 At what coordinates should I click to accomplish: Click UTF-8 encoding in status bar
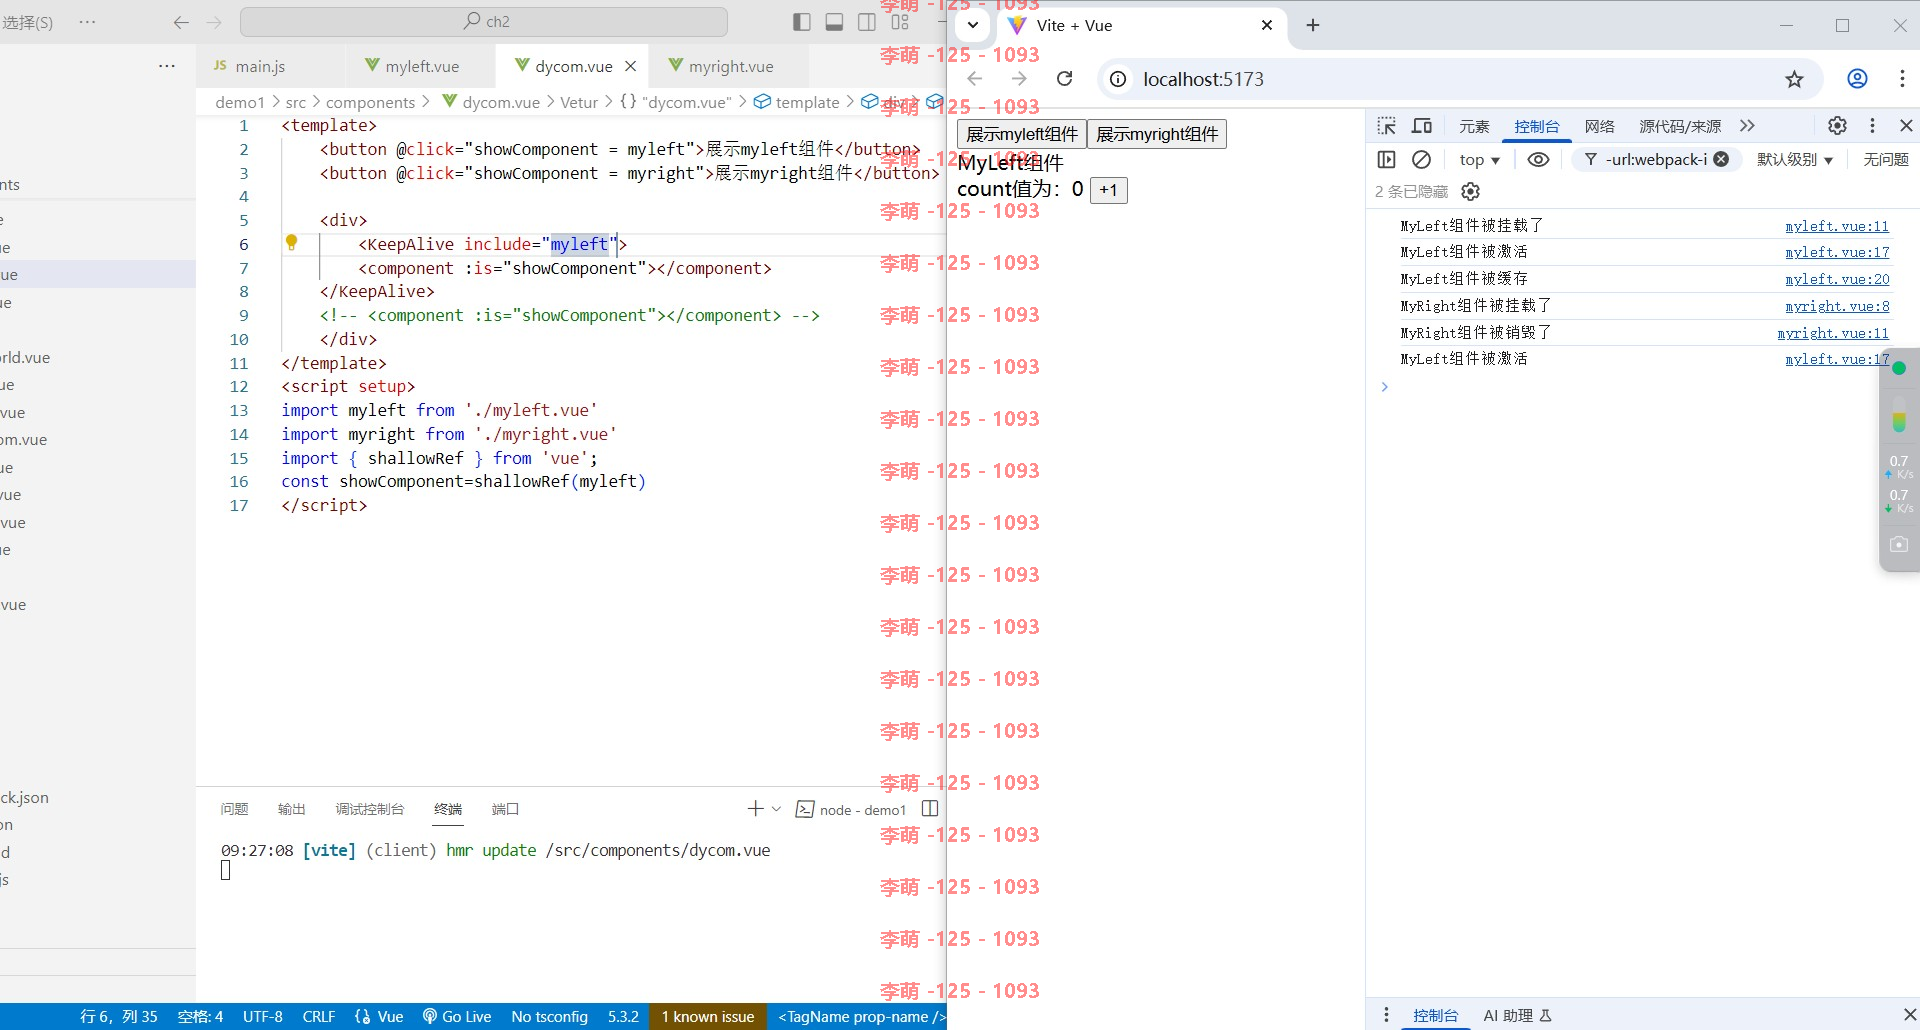tap(263, 1016)
